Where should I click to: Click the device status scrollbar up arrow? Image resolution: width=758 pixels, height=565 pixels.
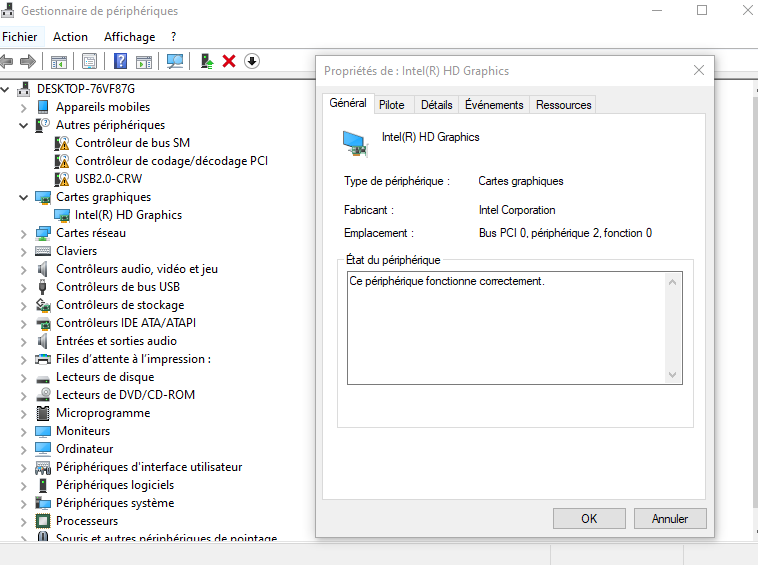672,282
